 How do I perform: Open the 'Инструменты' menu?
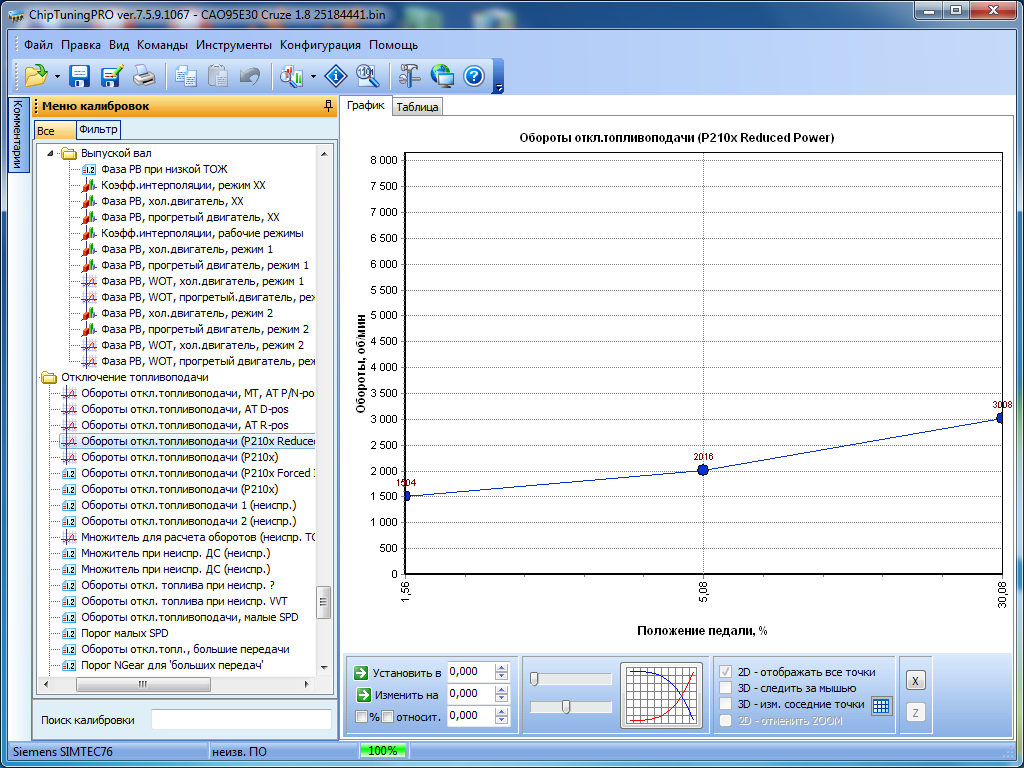click(x=233, y=45)
